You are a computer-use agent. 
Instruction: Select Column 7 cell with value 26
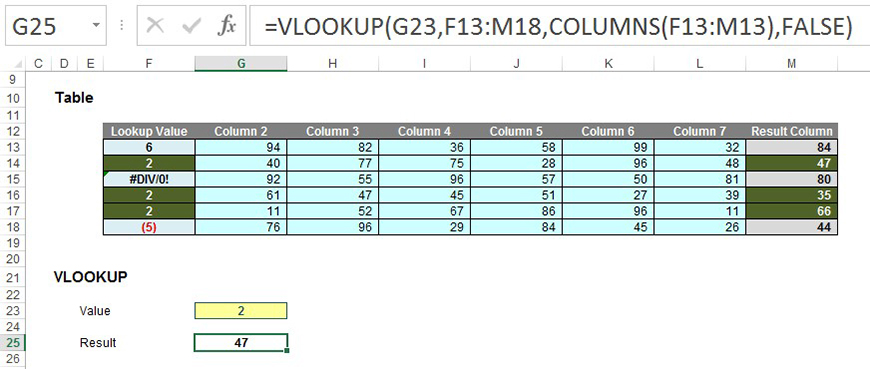pos(700,228)
